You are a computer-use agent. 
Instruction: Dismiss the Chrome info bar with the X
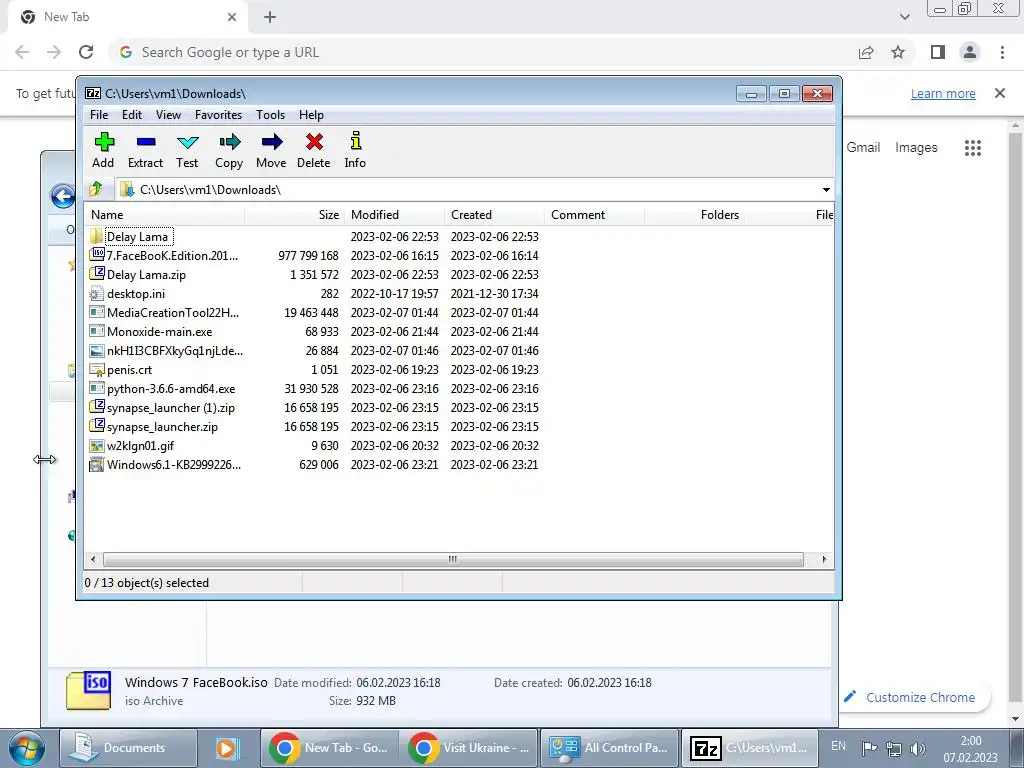point(1000,93)
